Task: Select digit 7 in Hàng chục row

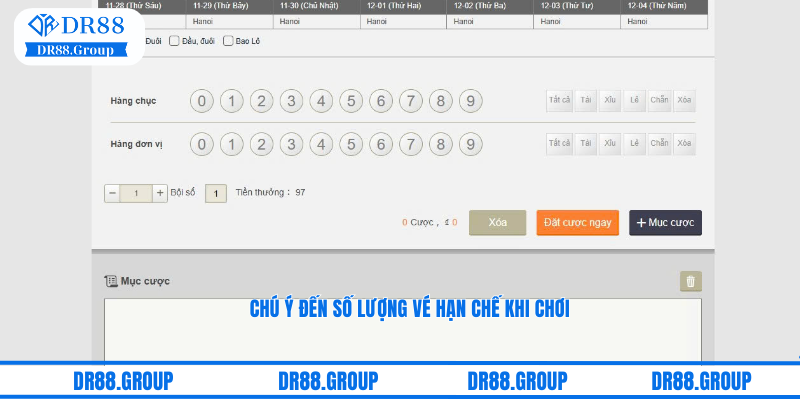Action: [411, 101]
